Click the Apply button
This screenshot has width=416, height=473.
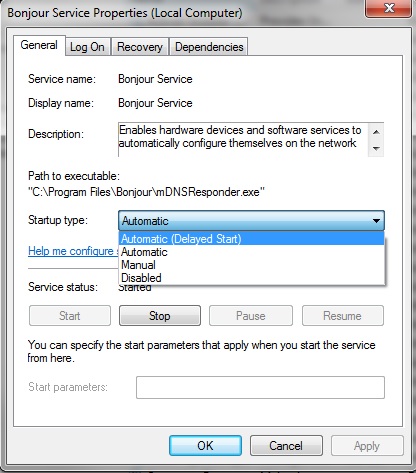367,446
